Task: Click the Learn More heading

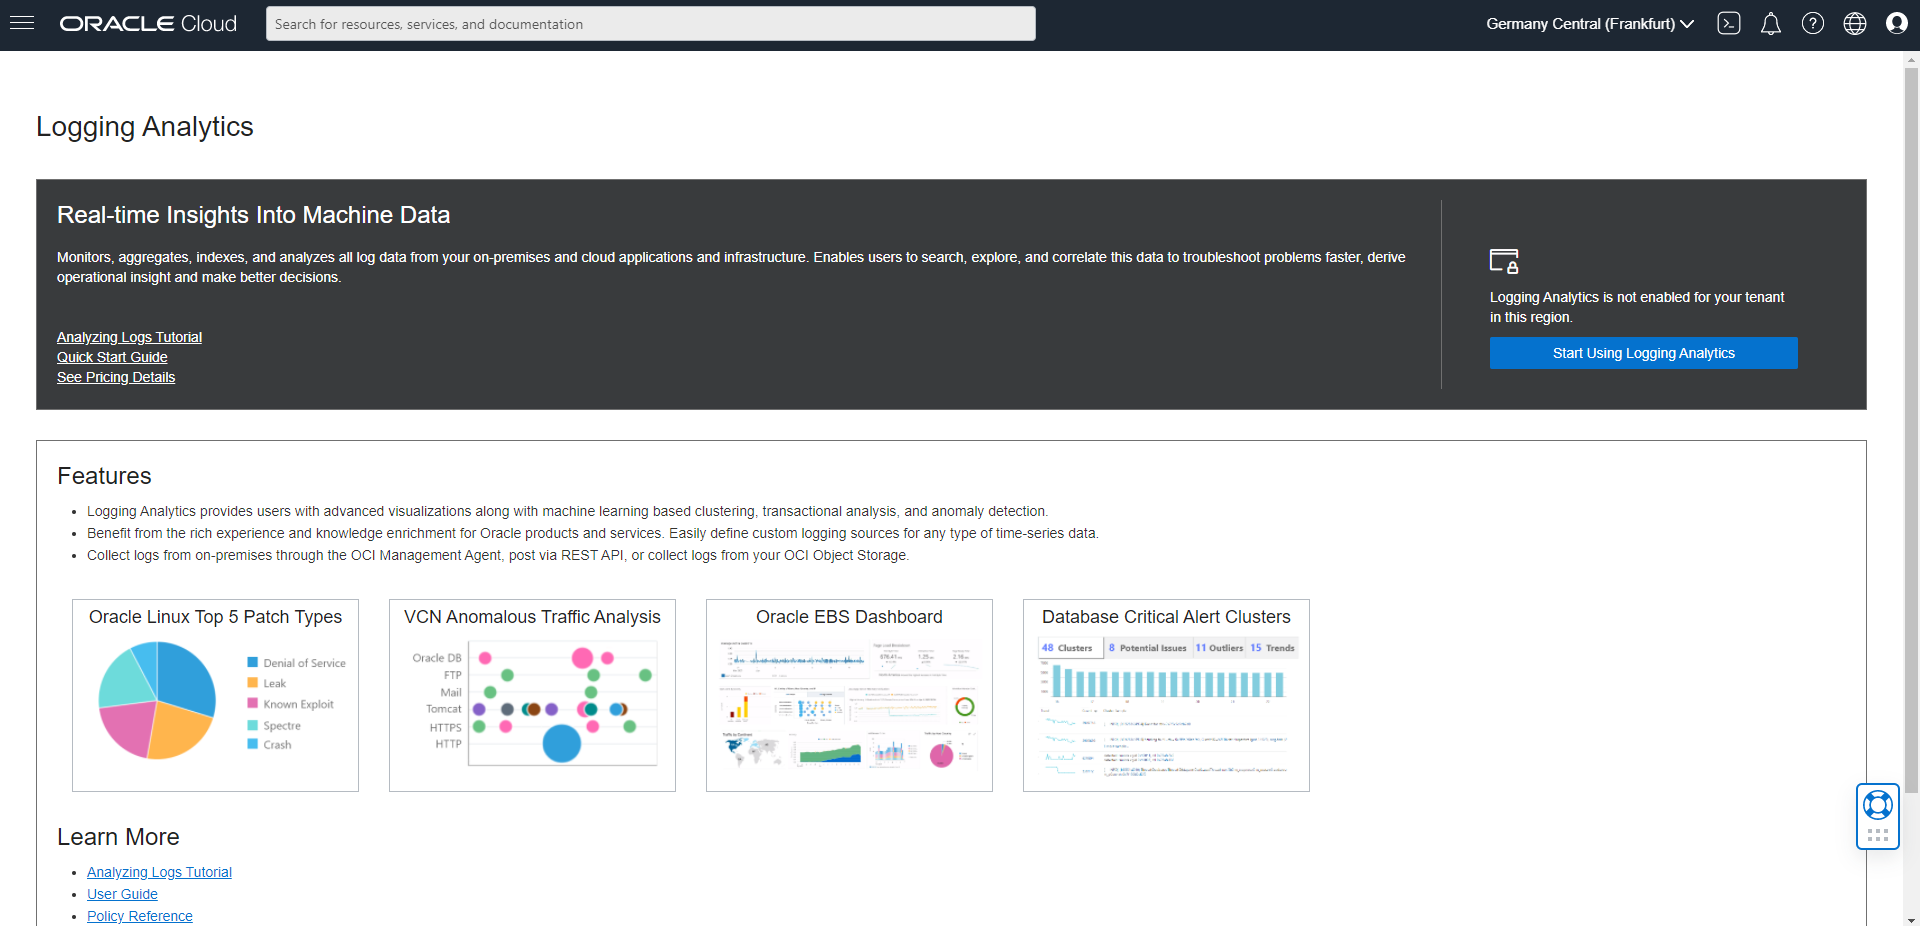Action: 118,837
